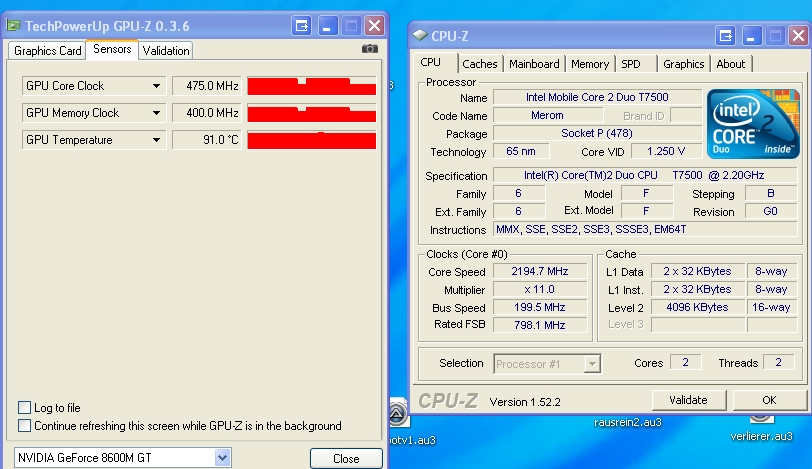
Task: Click the x 11.0 Multiplier value
Action: [540, 289]
